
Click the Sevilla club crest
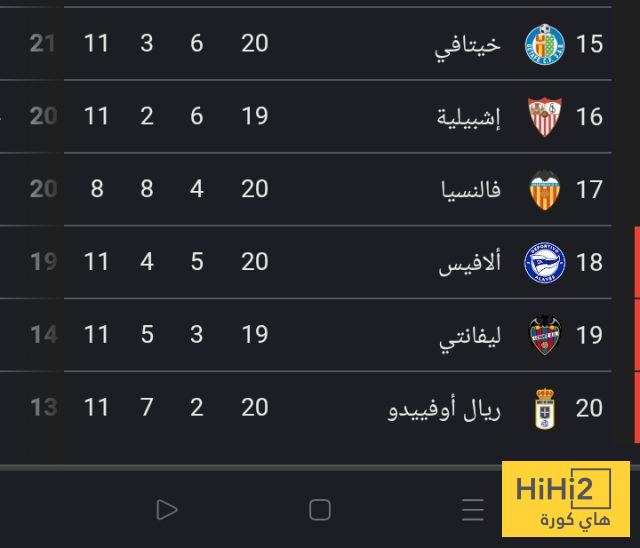tap(545, 117)
